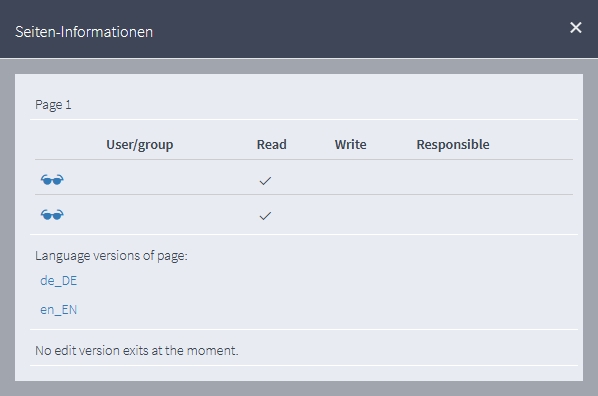The width and height of the screenshot is (598, 396).
Task: Click the glasses icon in the first row
Action: pos(52,180)
